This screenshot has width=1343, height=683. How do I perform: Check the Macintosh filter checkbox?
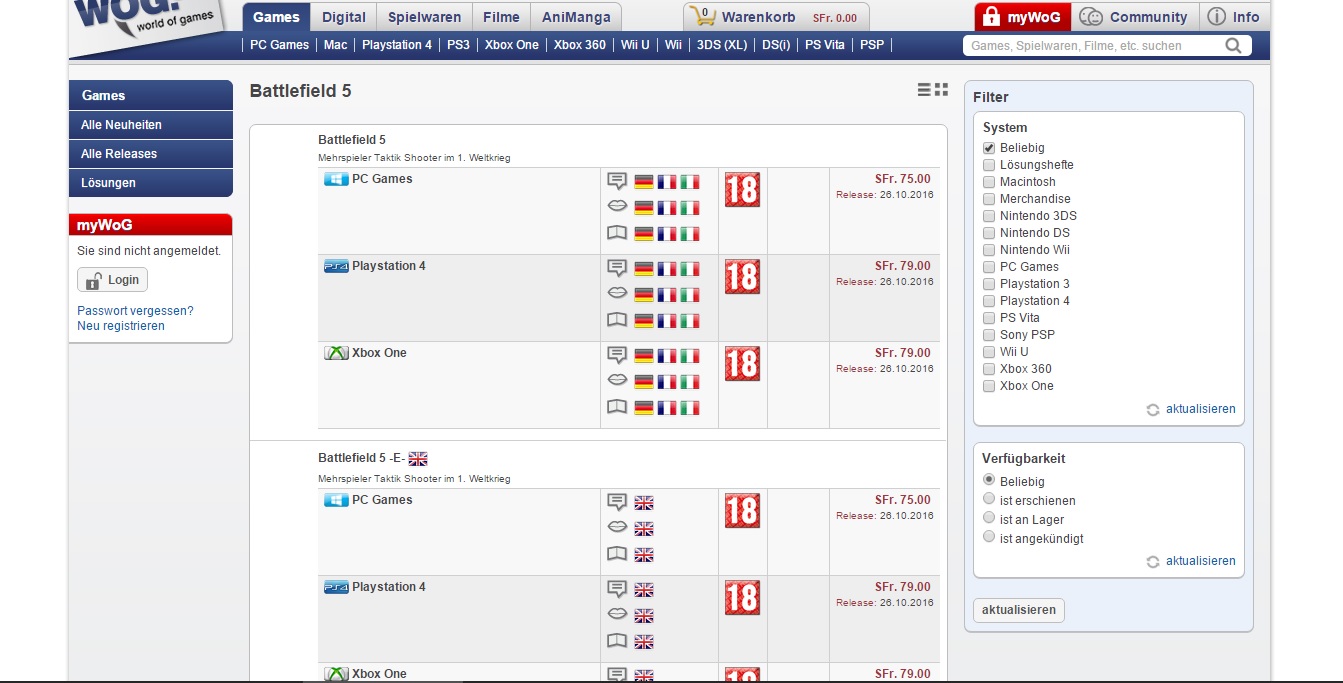[x=989, y=182]
